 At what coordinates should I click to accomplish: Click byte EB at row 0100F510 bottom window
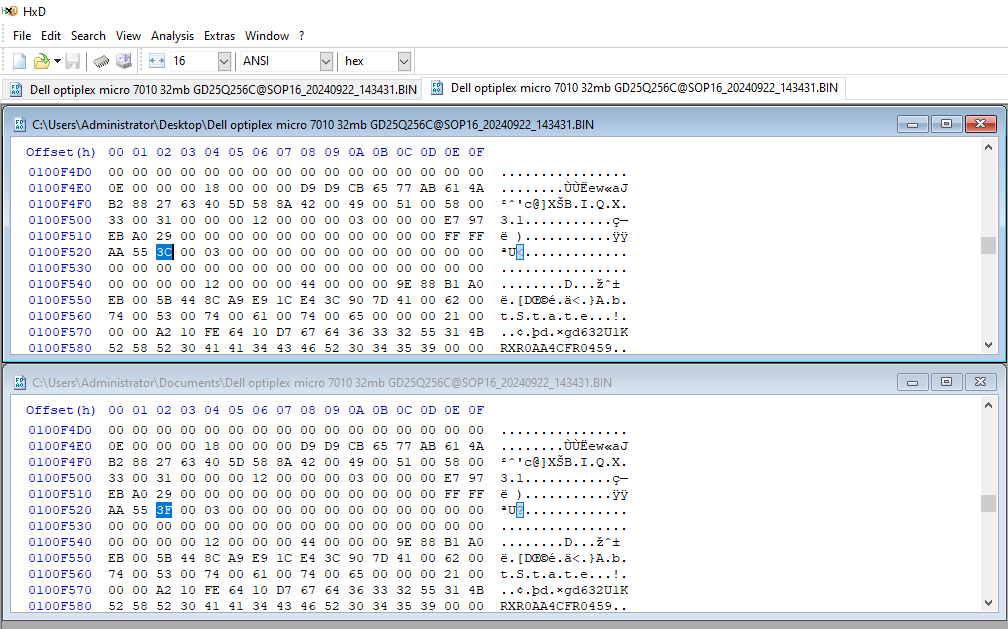click(116, 494)
